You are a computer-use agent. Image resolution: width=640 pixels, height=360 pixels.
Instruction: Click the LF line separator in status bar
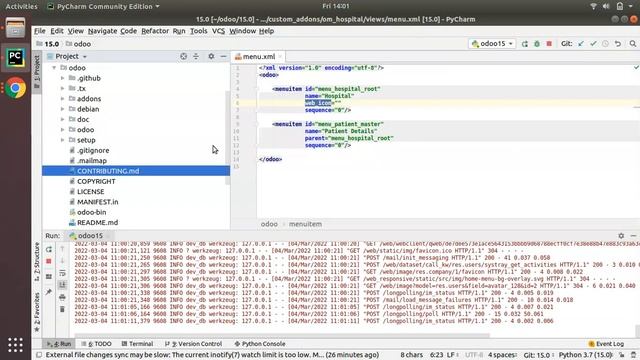click(x=451, y=355)
